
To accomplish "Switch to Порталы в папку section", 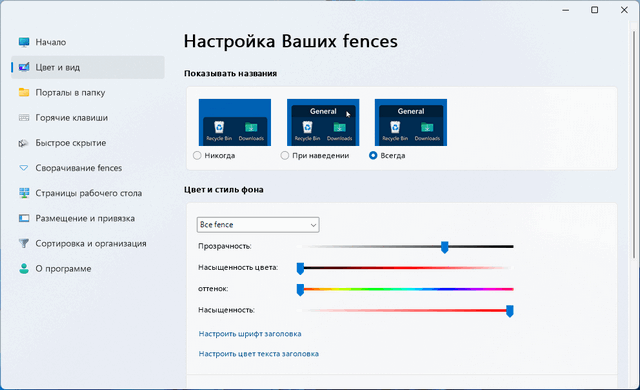I will [88, 93].
